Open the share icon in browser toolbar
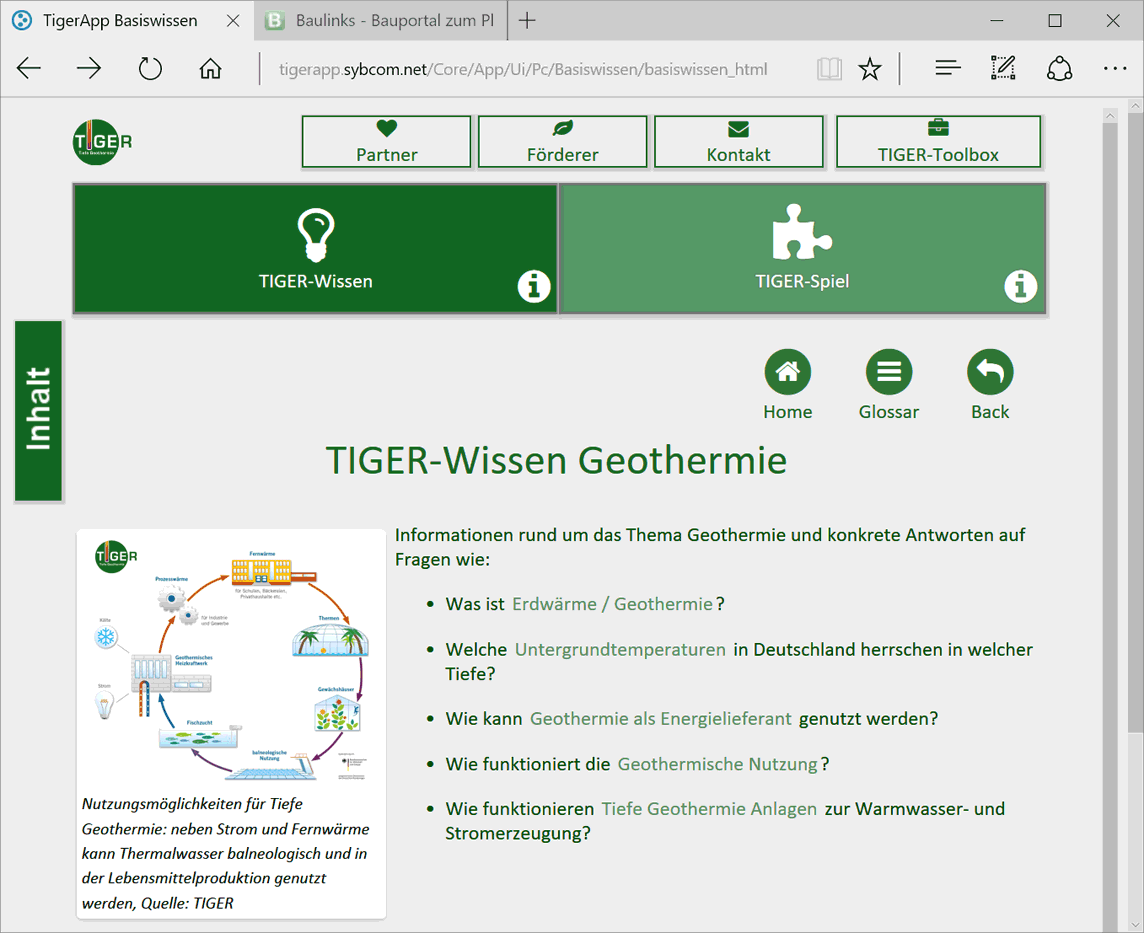The width and height of the screenshot is (1144, 933). coord(1059,69)
